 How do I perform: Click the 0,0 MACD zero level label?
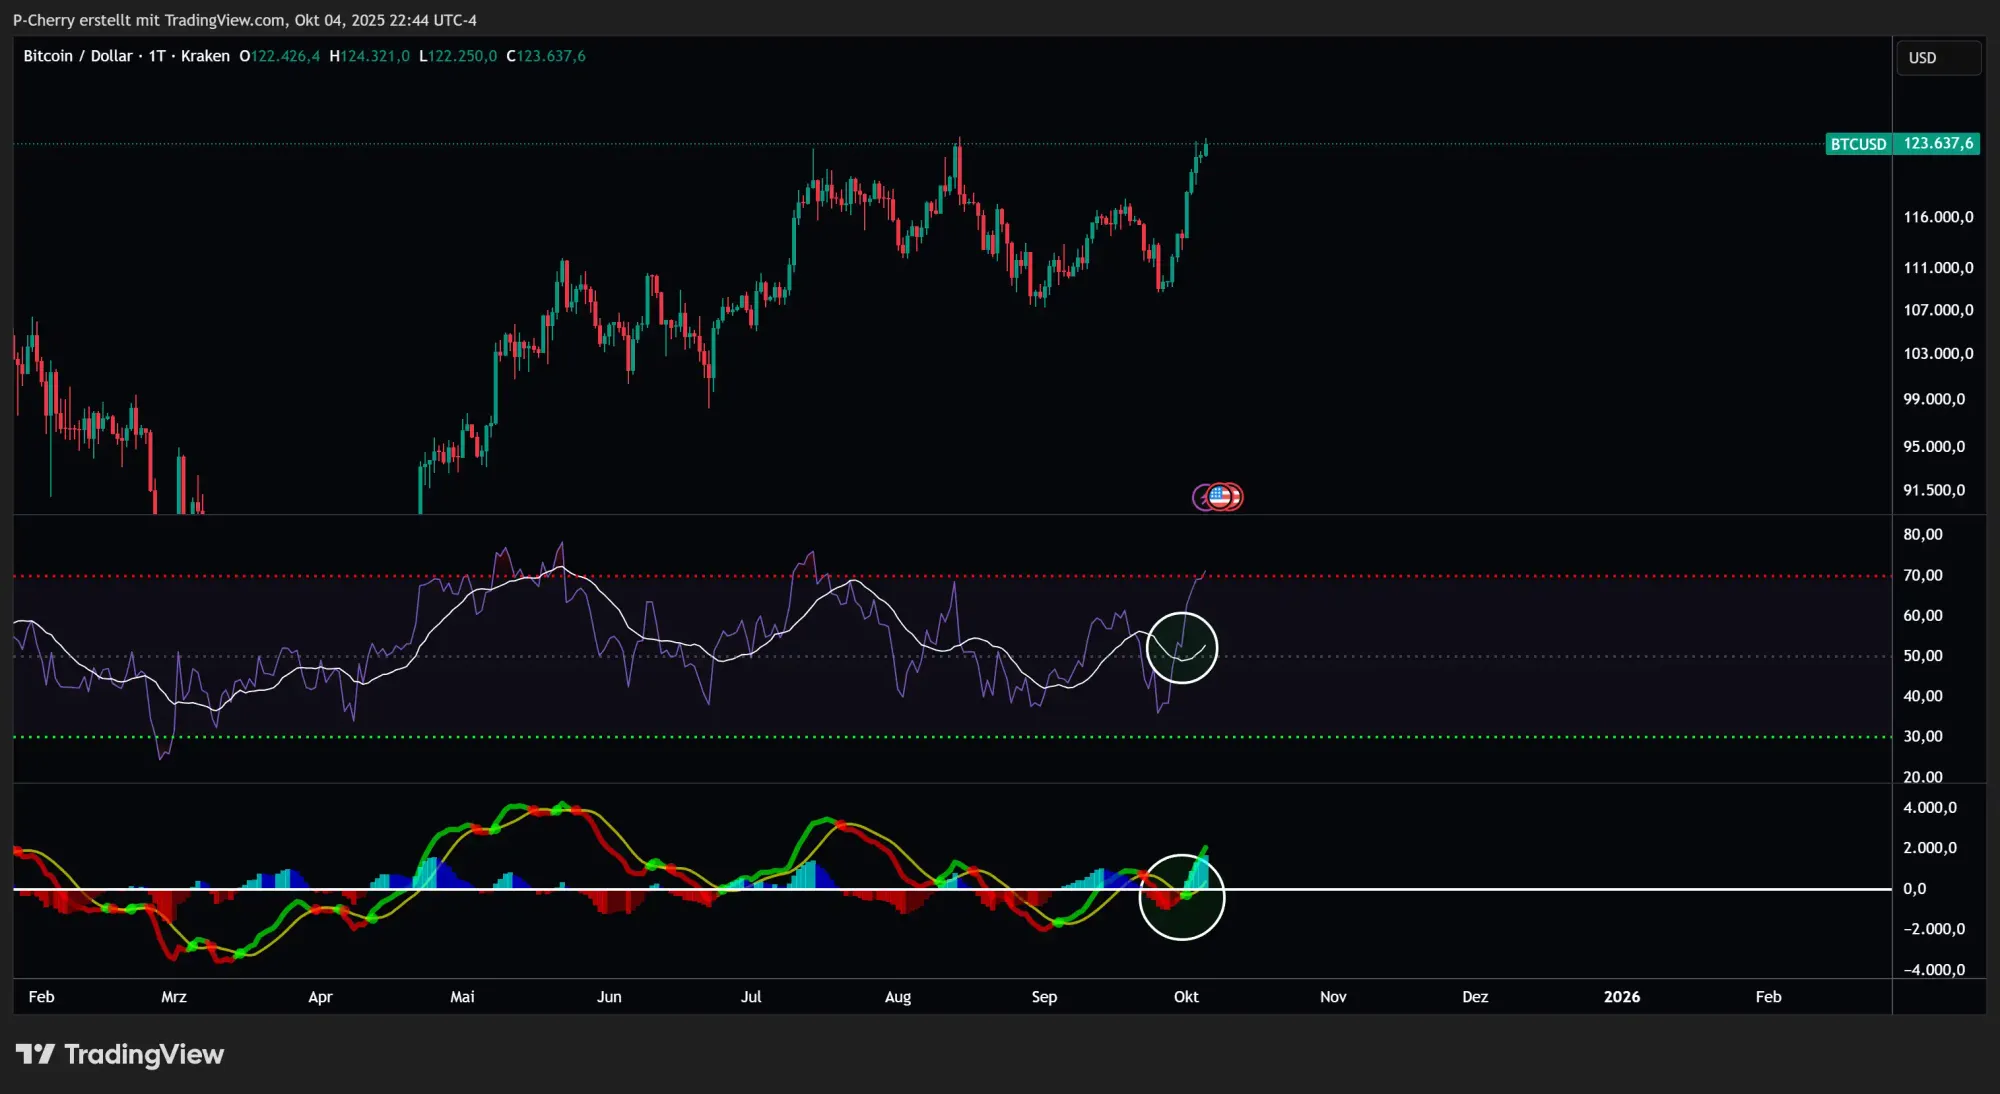click(x=1914, y=889)
